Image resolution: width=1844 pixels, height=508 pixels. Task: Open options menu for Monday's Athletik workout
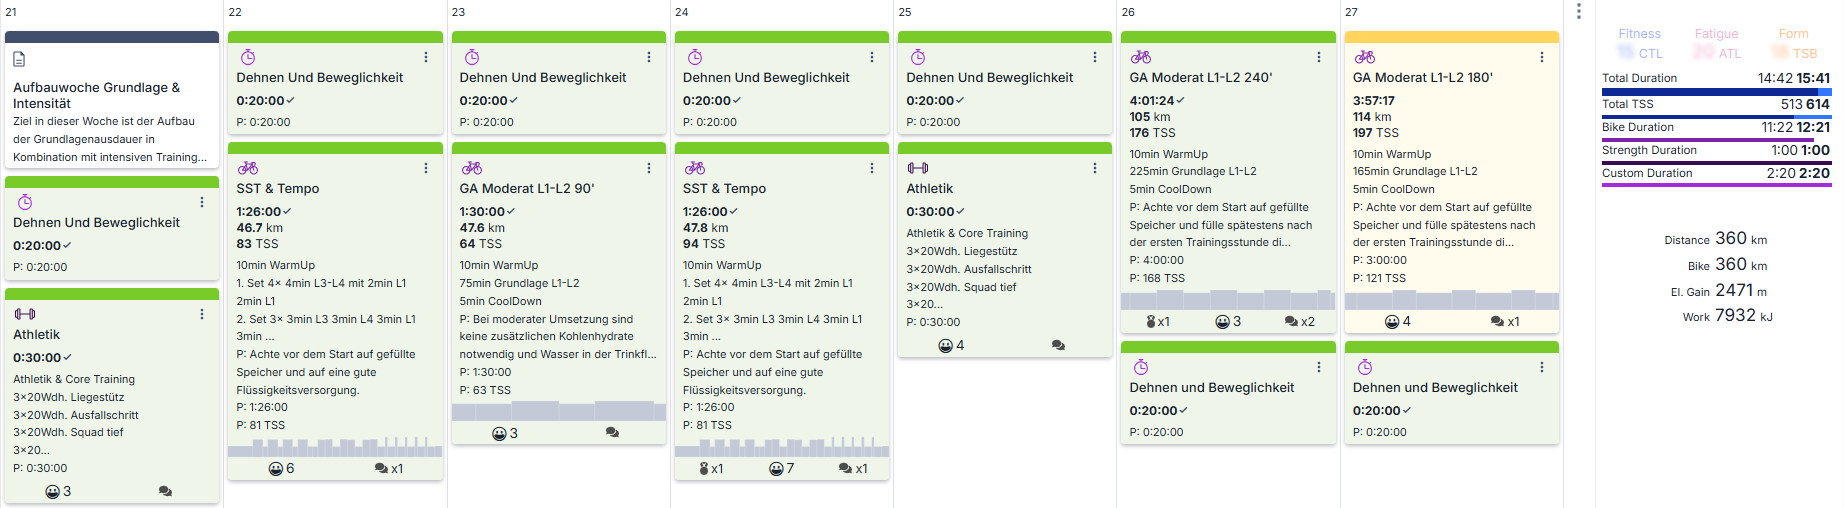pyautogui.click(x=202, y=314)
